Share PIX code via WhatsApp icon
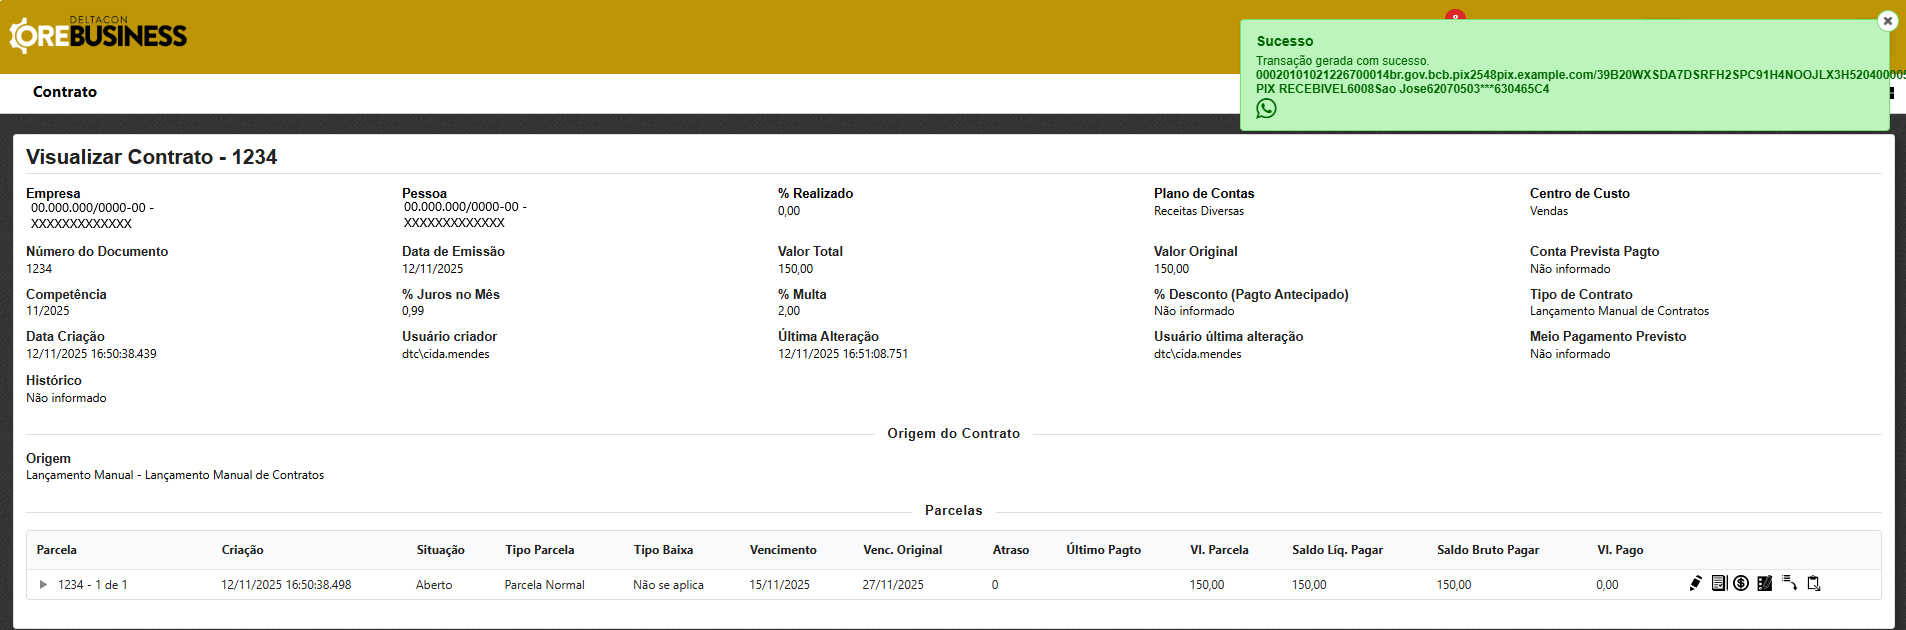The width and height of the screenshot is (1906, 630). (1266, 109)
